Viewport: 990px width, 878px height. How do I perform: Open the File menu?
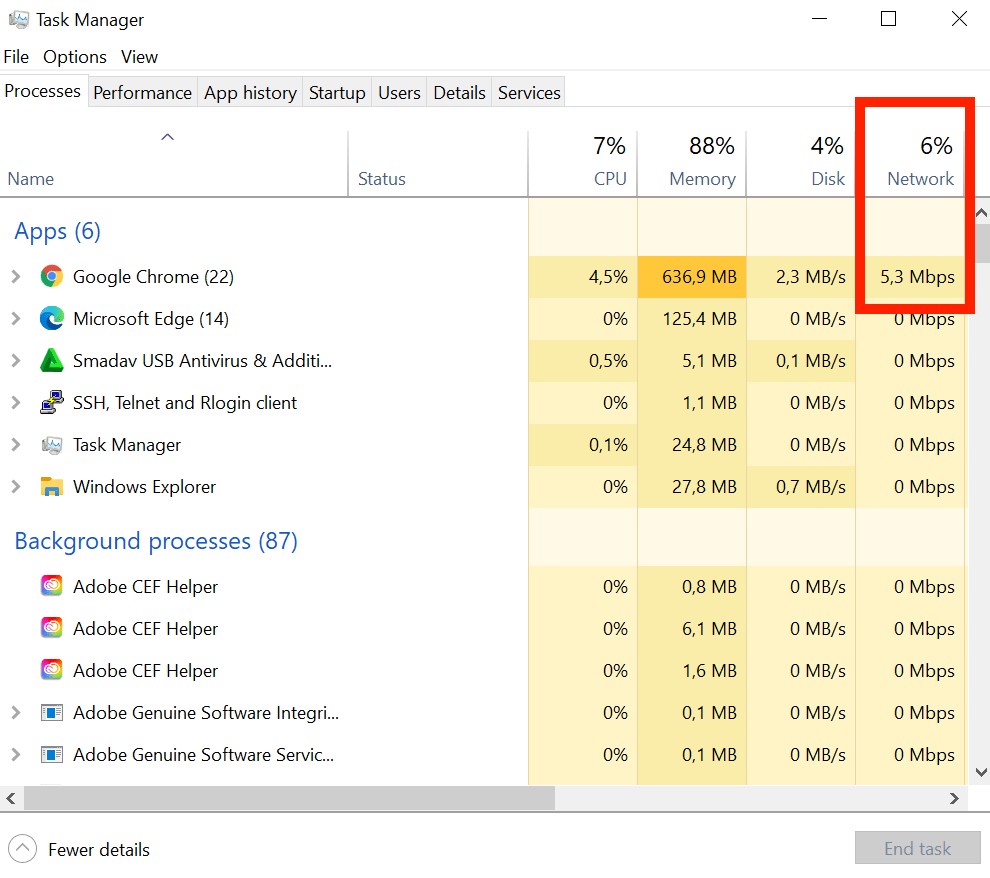pyautogui.click(x=16, y=57)
